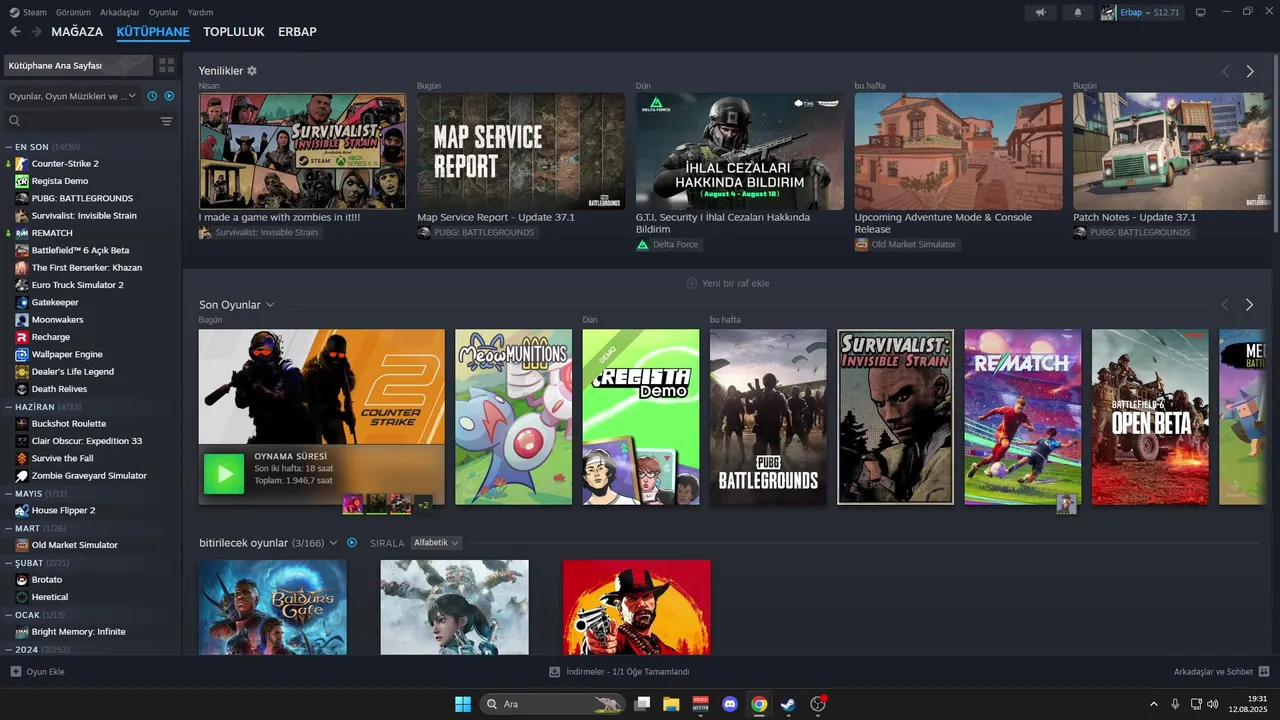Open Chrome from the Windows taskbar
This screenshot has width=1280, height=720.
(759, 704)
